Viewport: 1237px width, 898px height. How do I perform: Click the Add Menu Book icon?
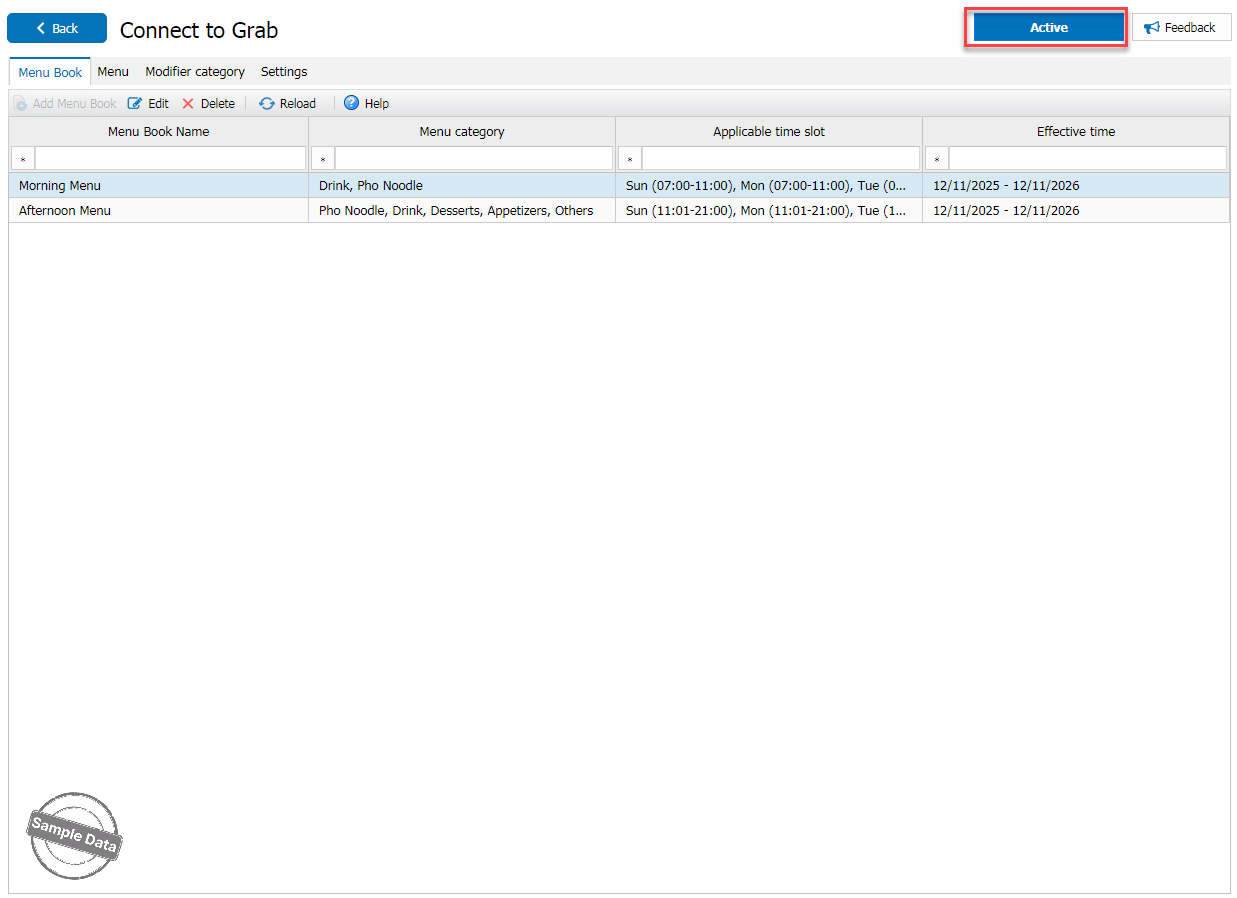[x=21, y=103]
